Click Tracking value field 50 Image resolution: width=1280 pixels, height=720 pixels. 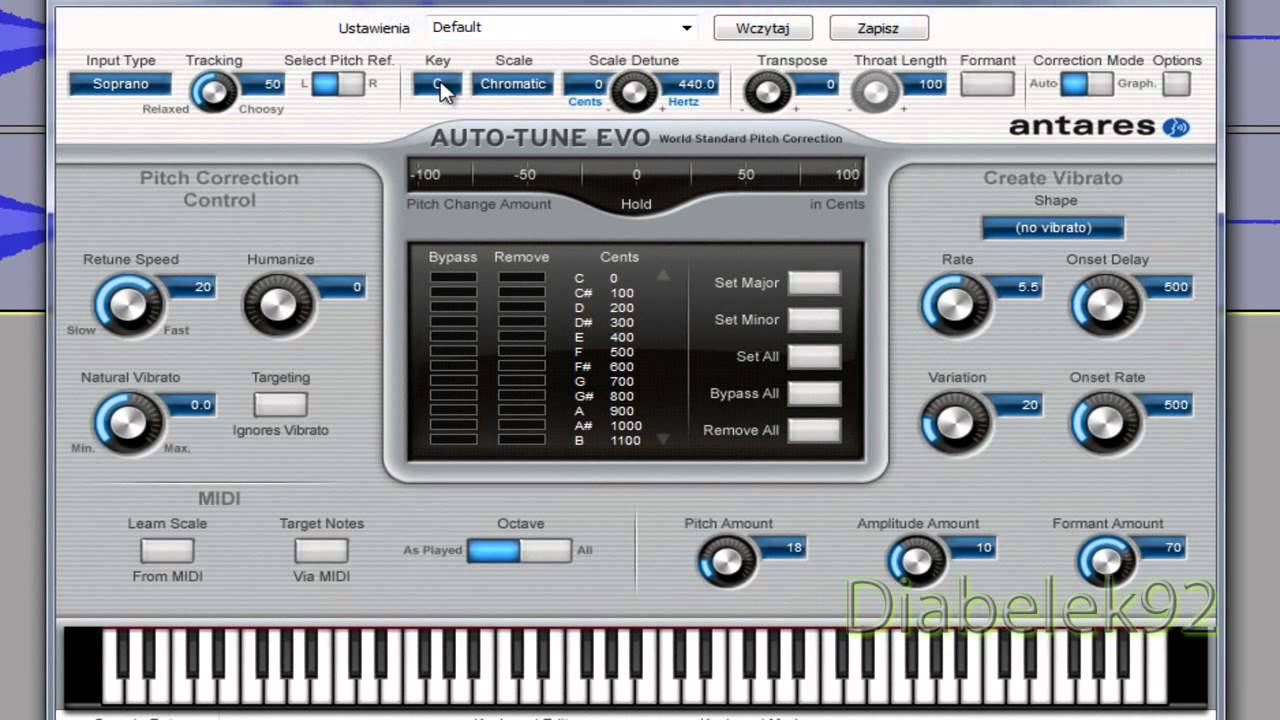pos(262,84)
